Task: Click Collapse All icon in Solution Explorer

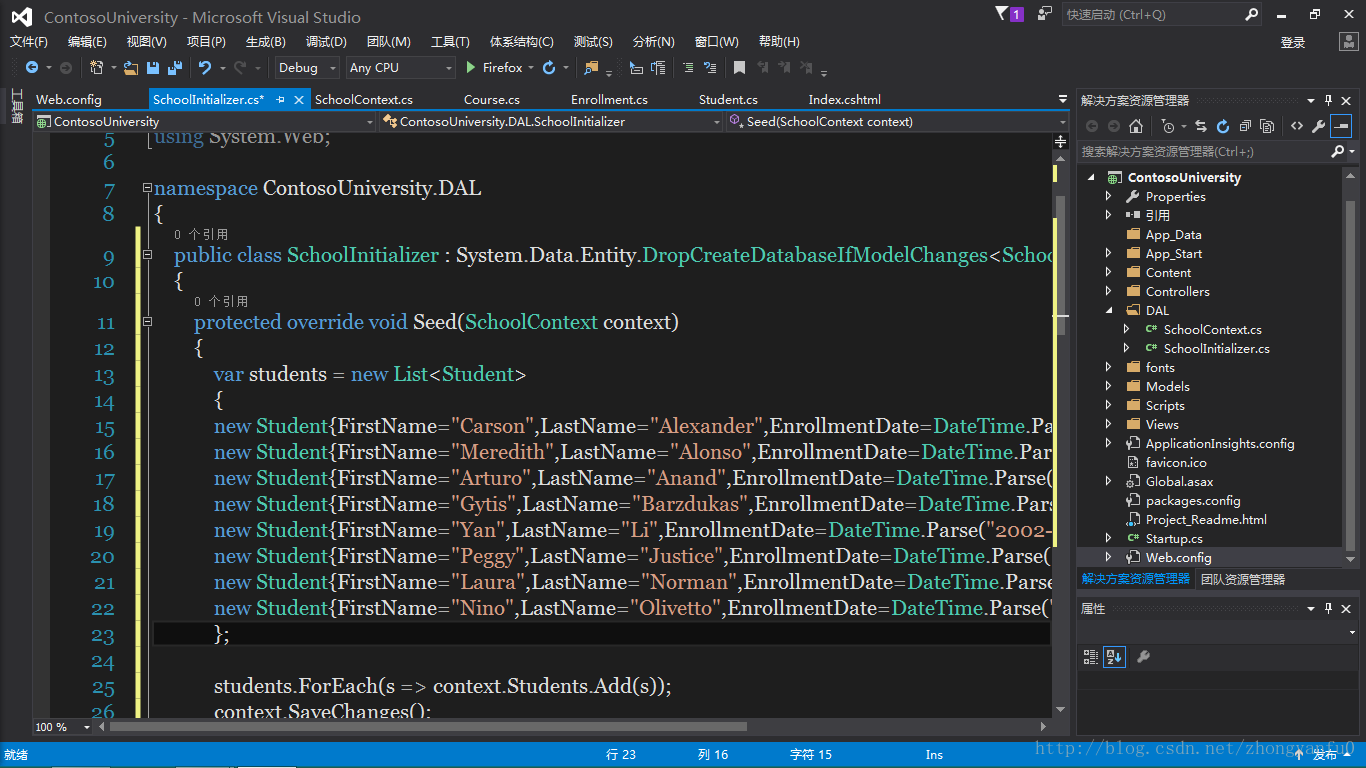Action: (1245, 126)
